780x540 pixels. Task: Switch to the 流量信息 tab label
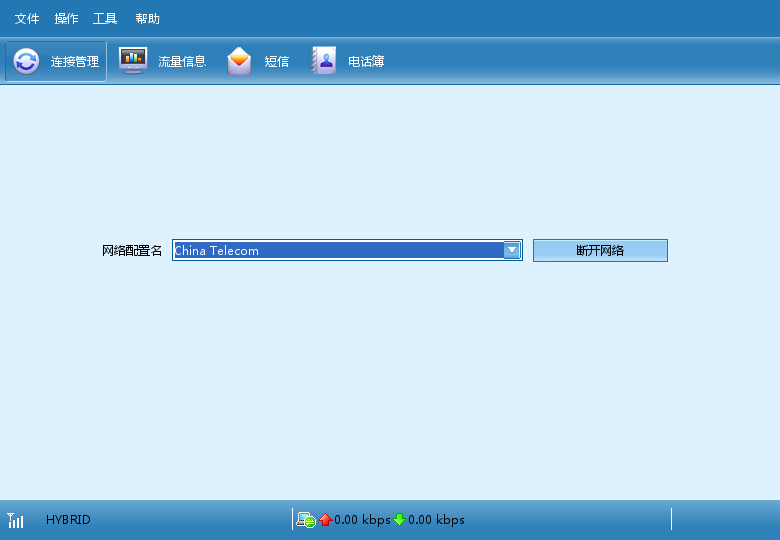tap(182, 62)
